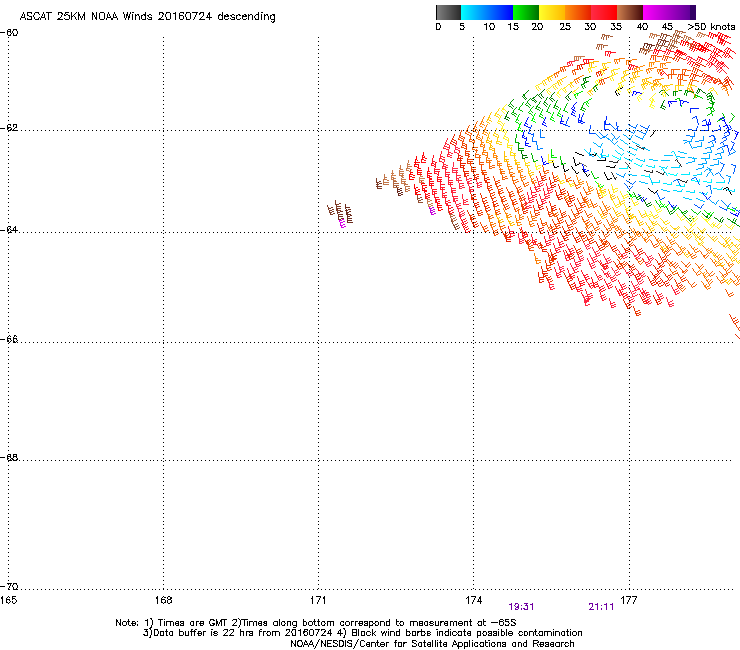The image size is (740, 650).
Task: Click the red 30-35 knots legend band
Action: pos(604,12)
